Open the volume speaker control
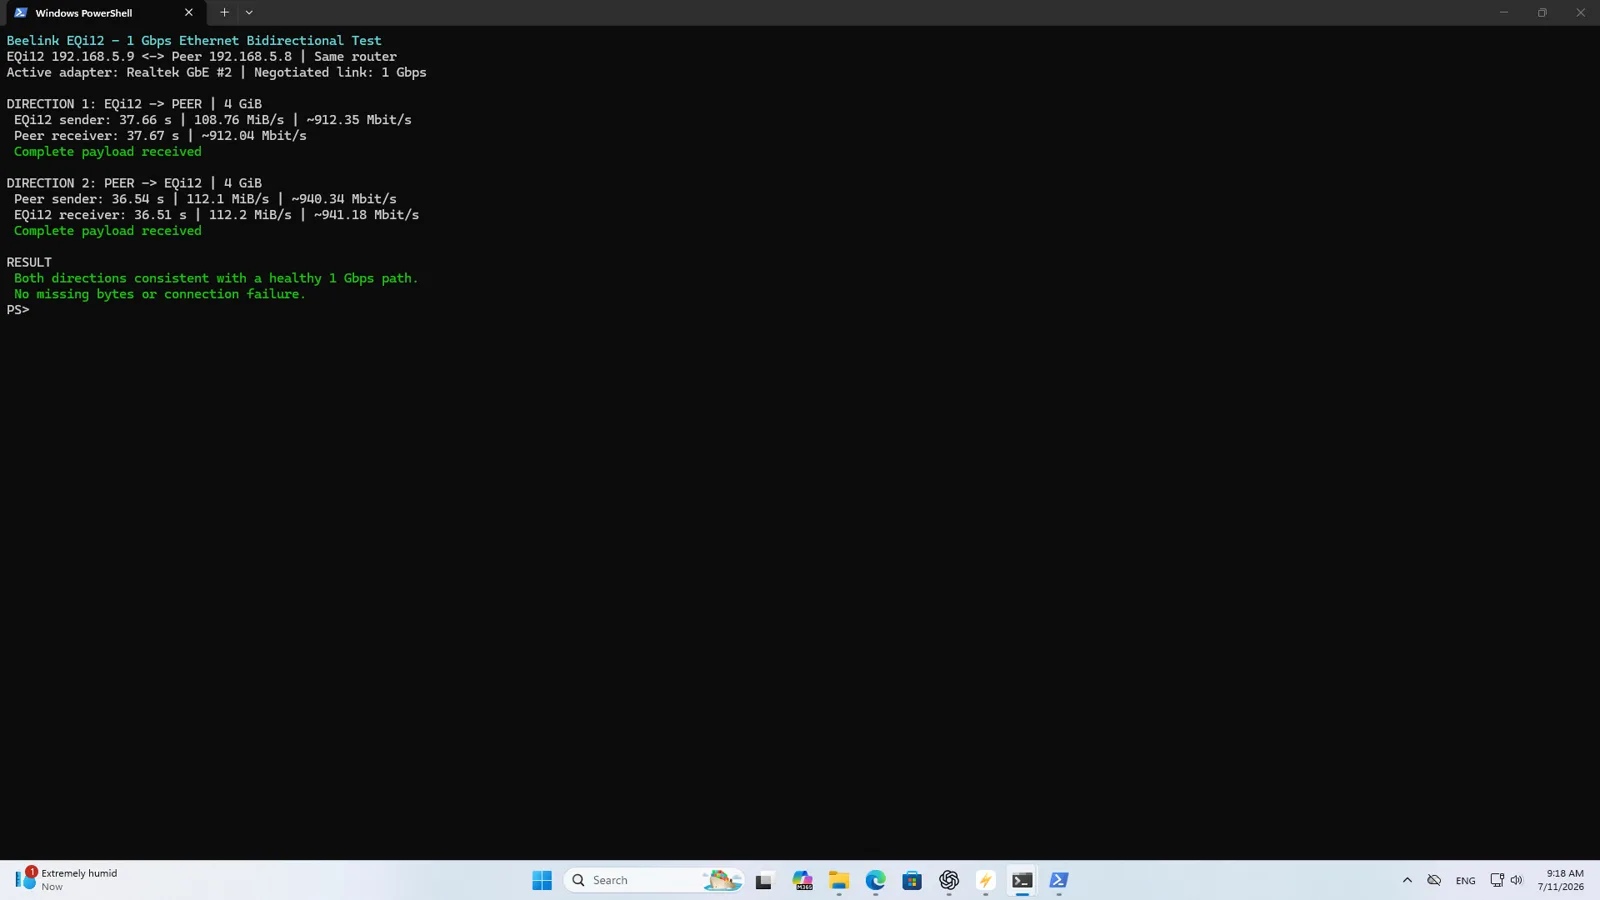 click(1516, 880)
